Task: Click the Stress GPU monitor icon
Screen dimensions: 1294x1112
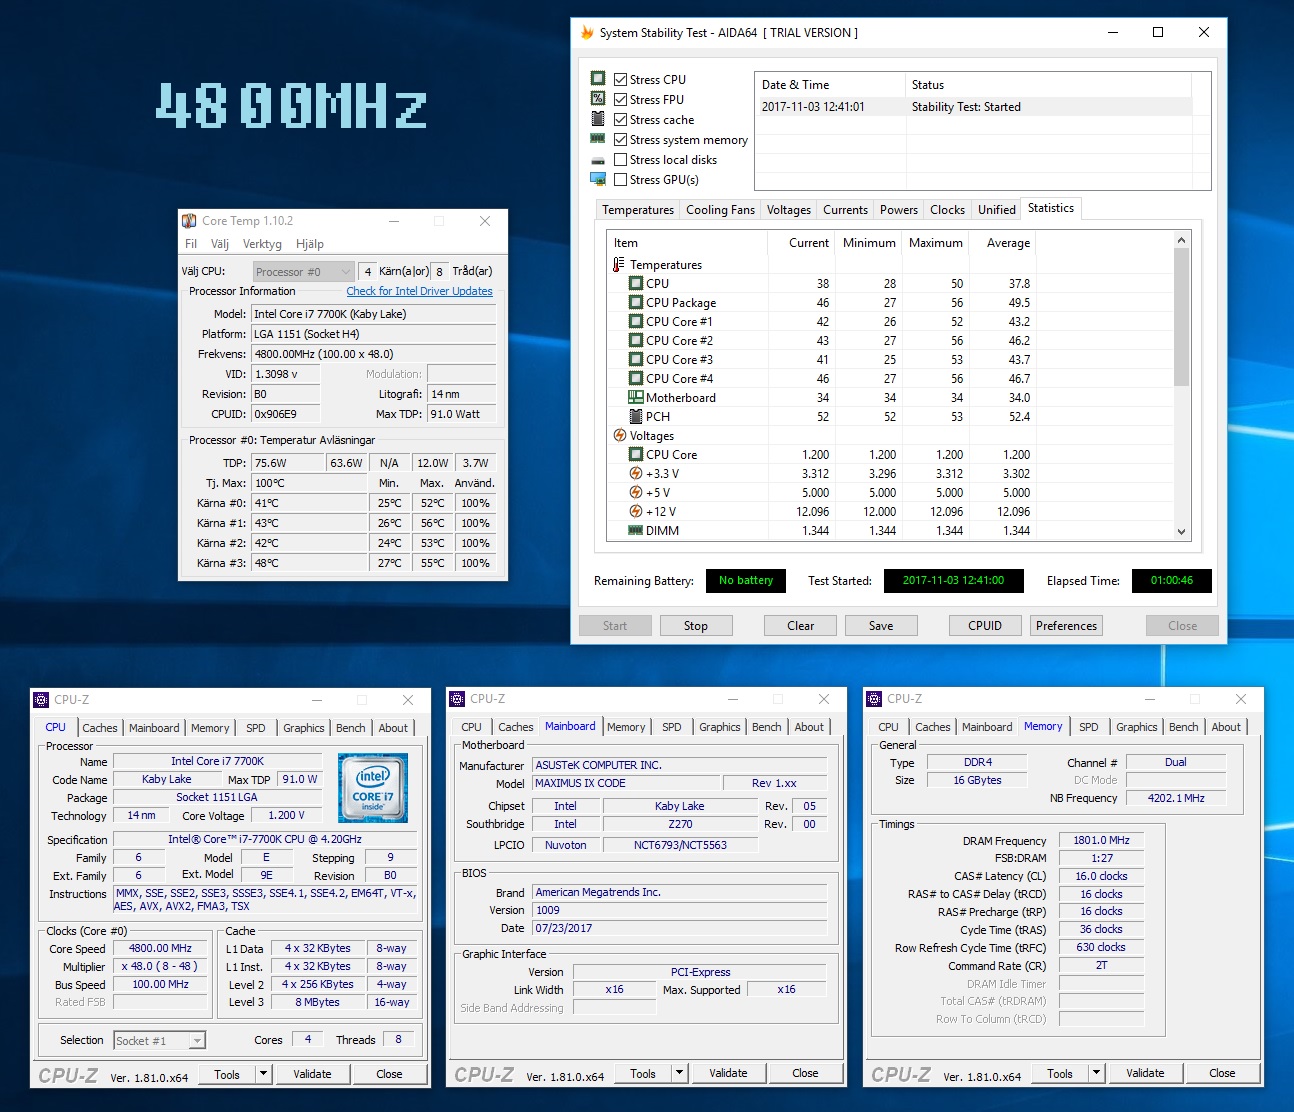Action: [598, 179]
